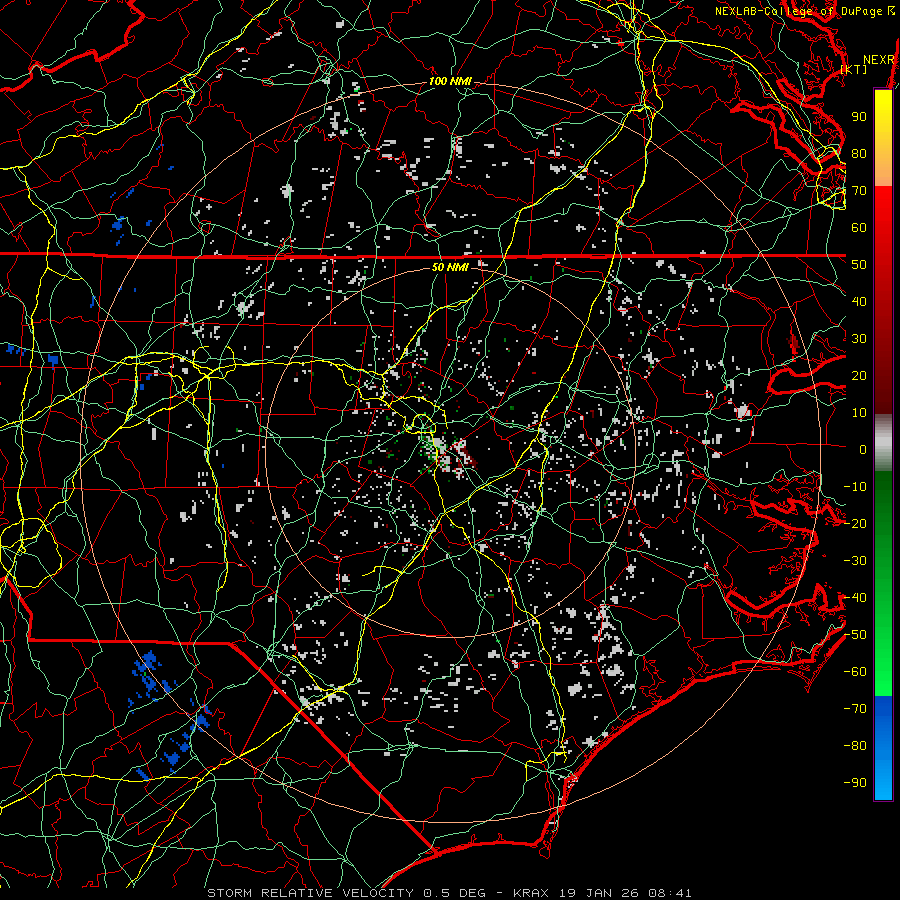900x900 pixels.
Task: Select the 10 value on the velocity scale
Action: click(859, 413)
